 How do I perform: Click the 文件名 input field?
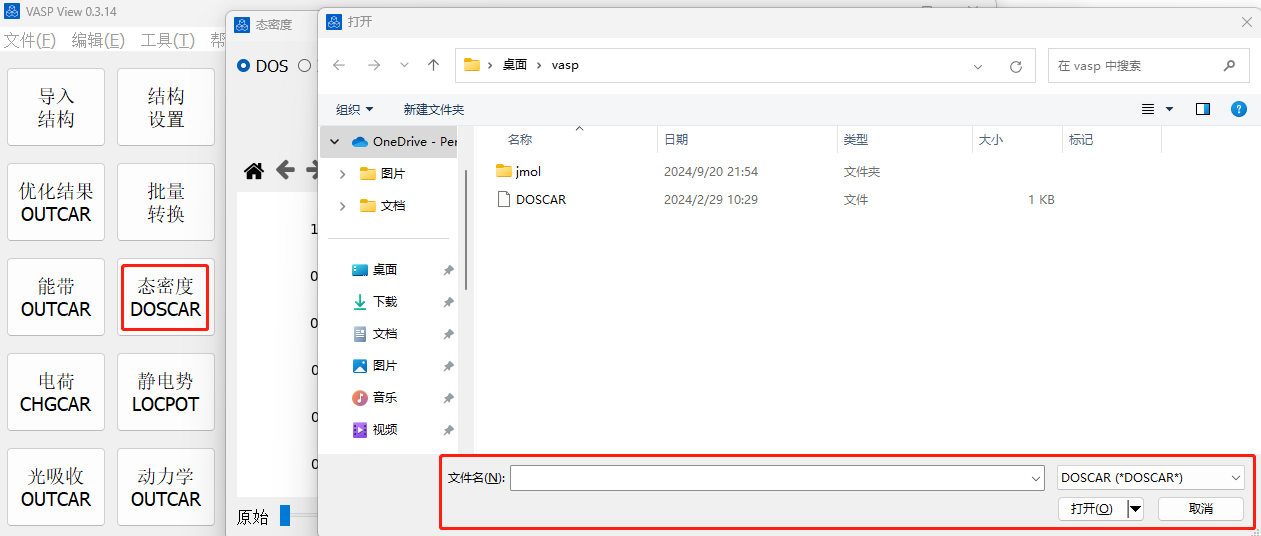click(776, 478)
